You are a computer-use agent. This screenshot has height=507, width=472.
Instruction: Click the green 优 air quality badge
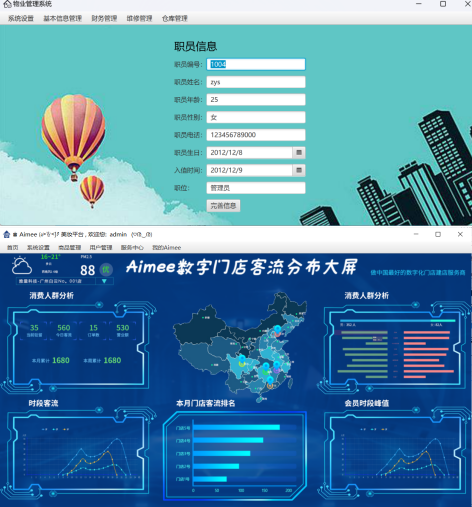click(106, 269)
